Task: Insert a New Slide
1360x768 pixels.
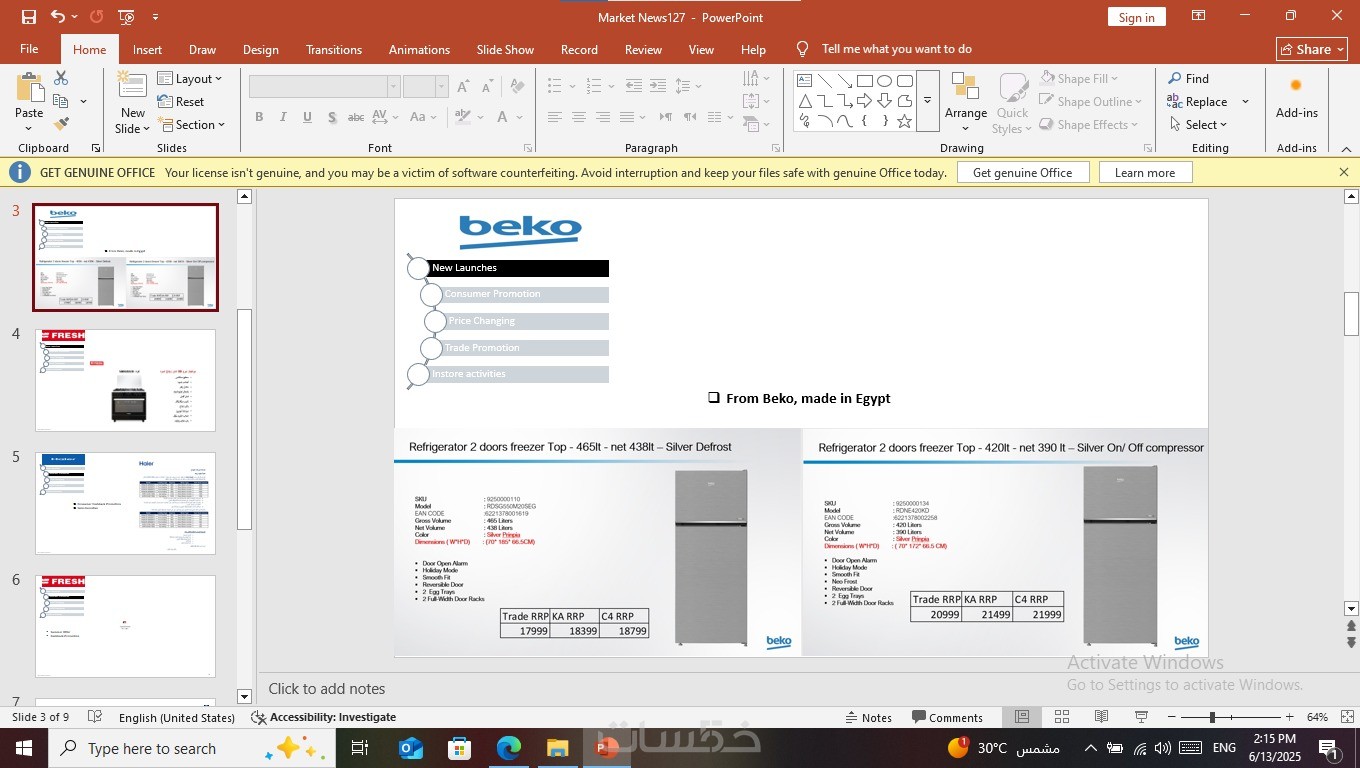Action: (x=132, y=102)
